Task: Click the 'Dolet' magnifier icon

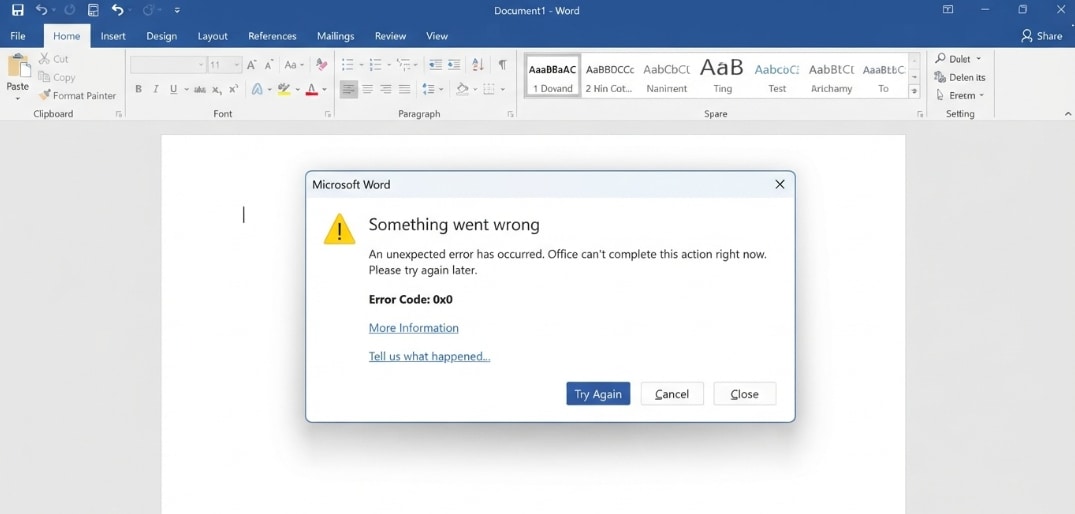Action: (941, 59)
